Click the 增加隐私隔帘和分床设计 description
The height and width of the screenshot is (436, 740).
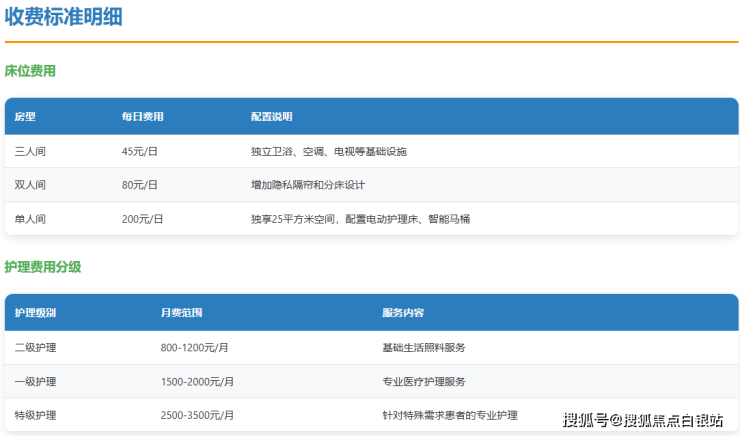pyautogui.click(x=314, y=185)
